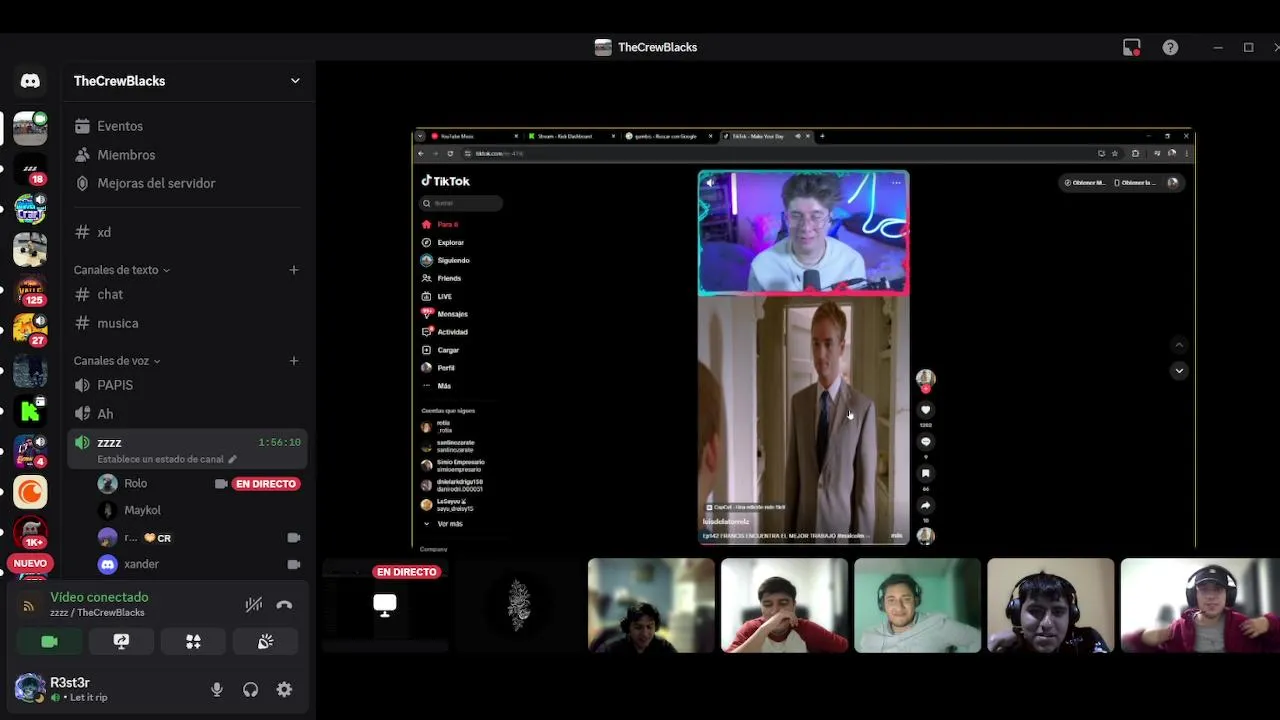Image resolution: width=1280 pixels, height=720 pixels.
Task: Start an activity button
Action: pyautogui.click(x=193, y=642)
